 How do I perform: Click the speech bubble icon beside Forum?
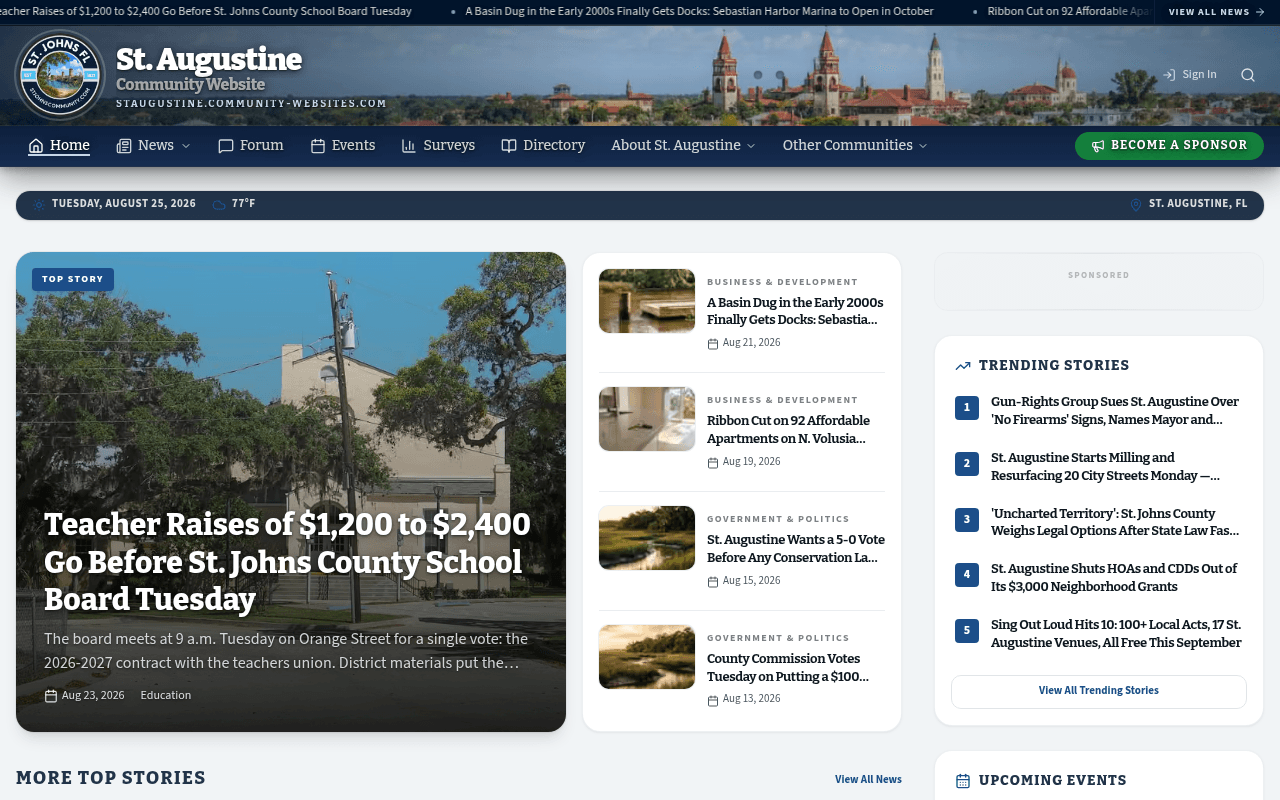(x=226, y=146)
